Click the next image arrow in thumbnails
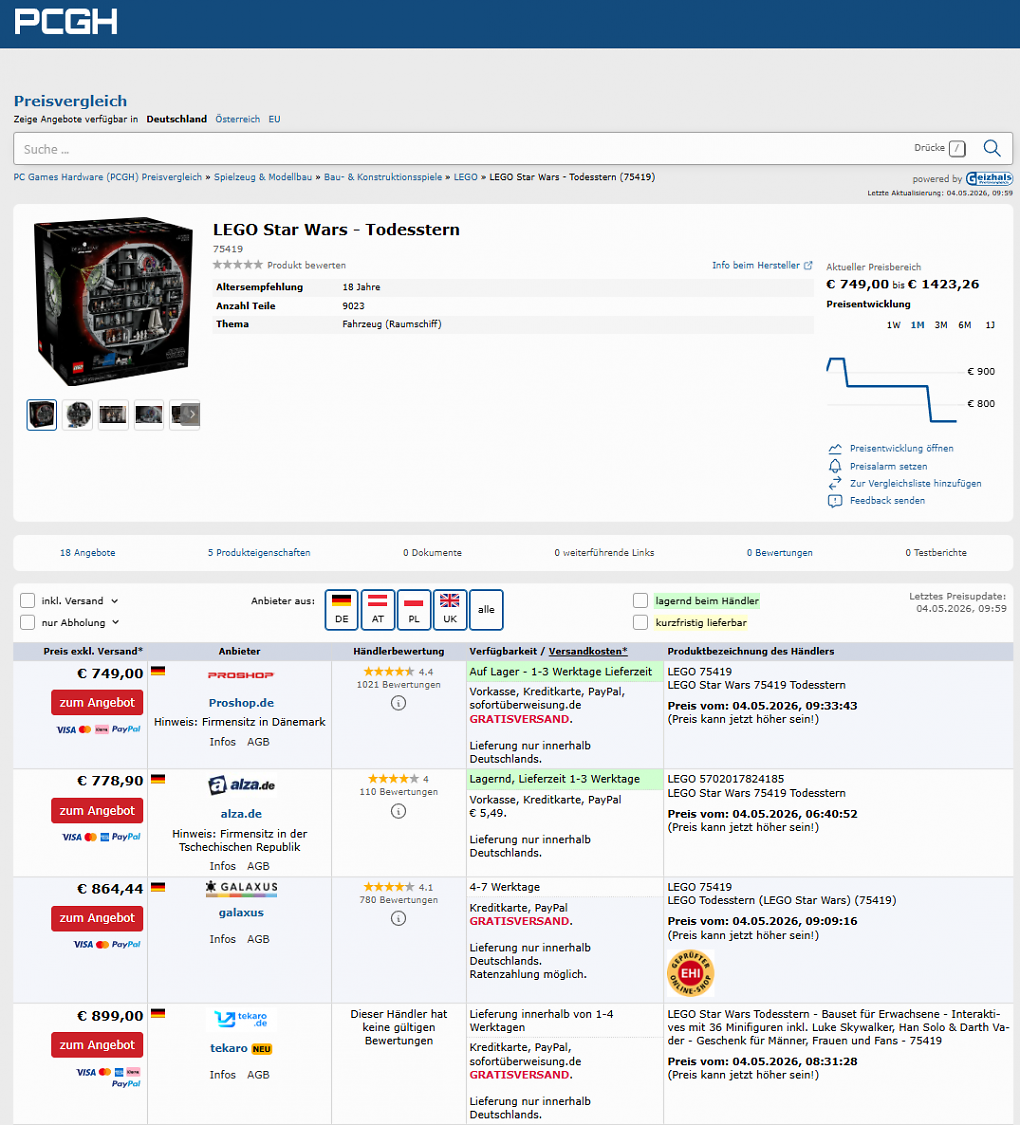The height and width of the screenshot is (1125, 1020). (x=191, y=414)
